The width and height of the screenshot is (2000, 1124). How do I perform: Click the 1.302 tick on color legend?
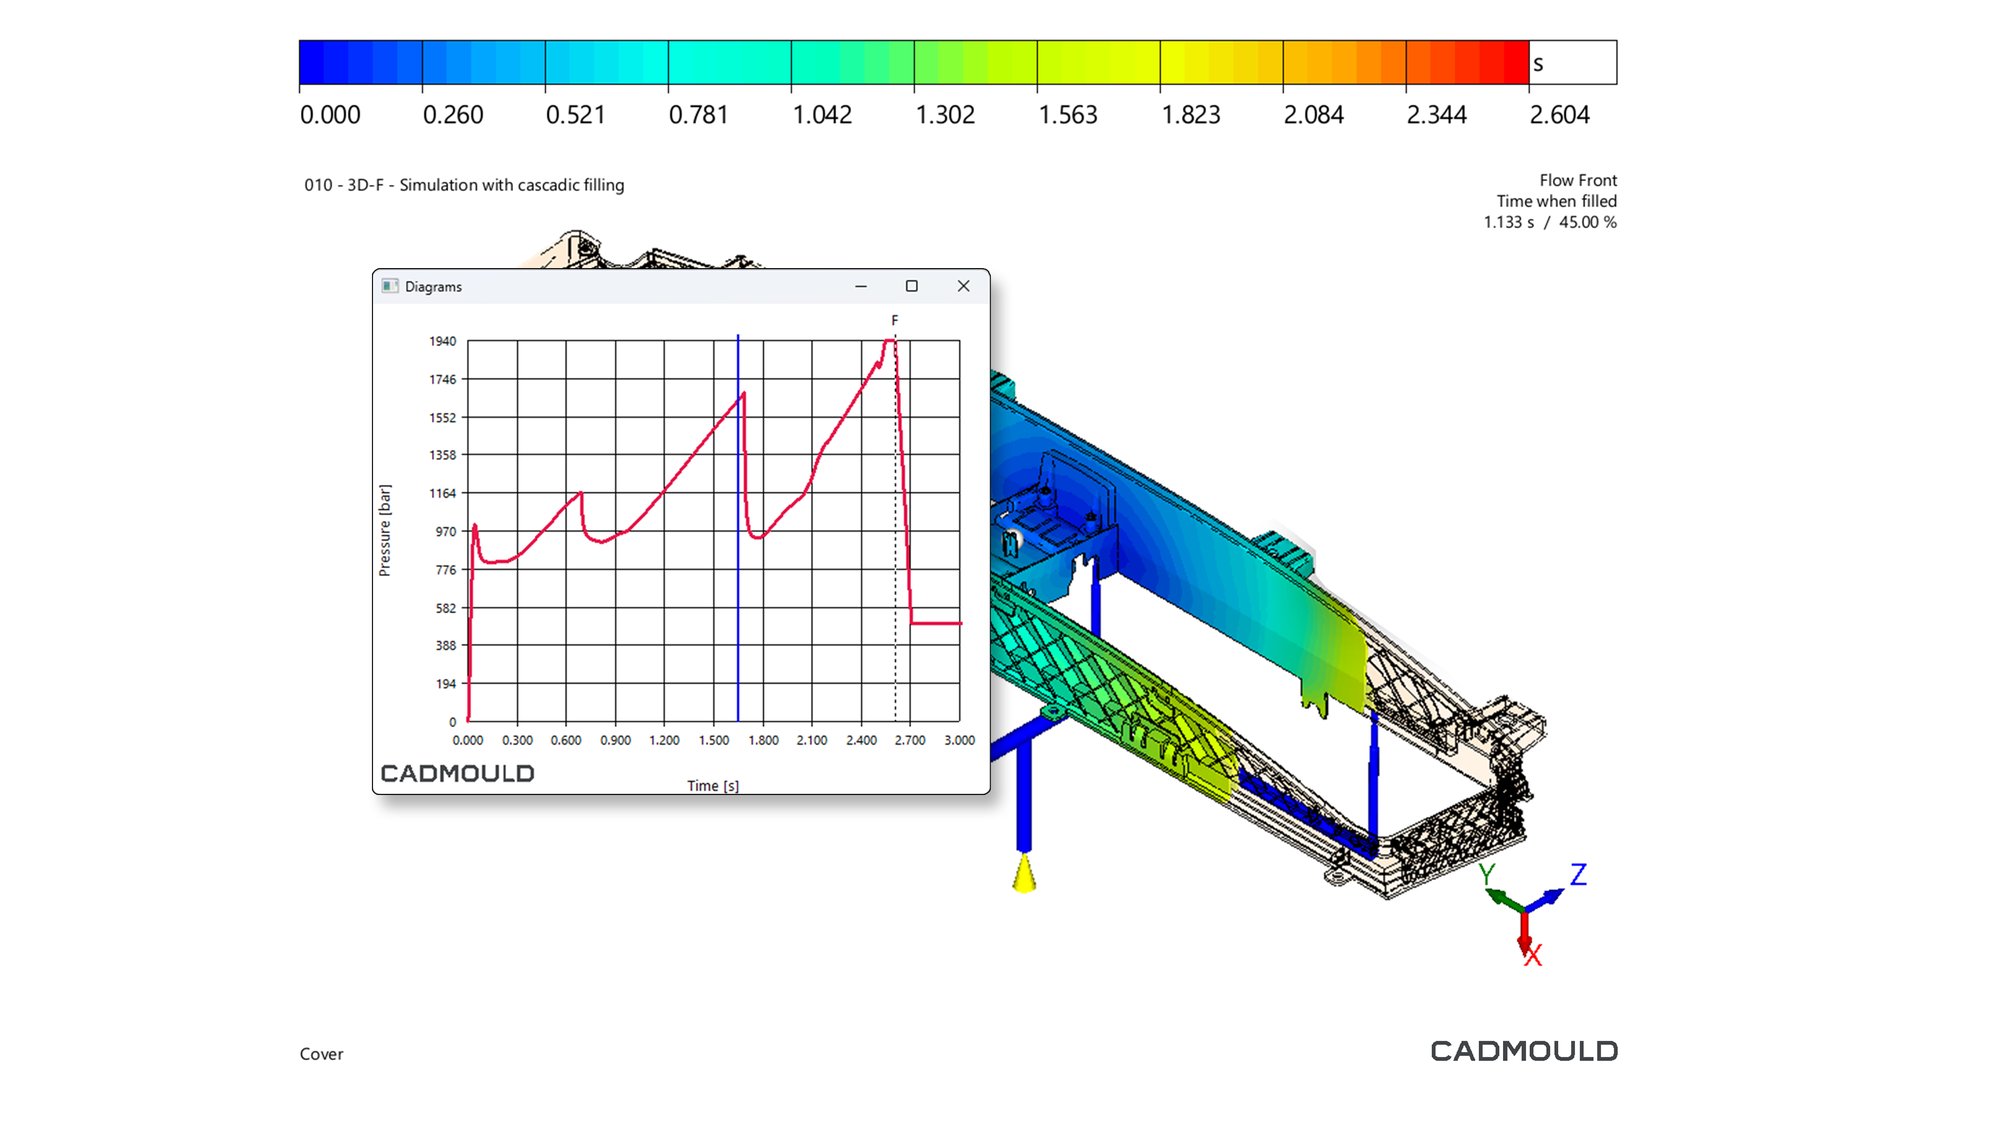point(944,115)
